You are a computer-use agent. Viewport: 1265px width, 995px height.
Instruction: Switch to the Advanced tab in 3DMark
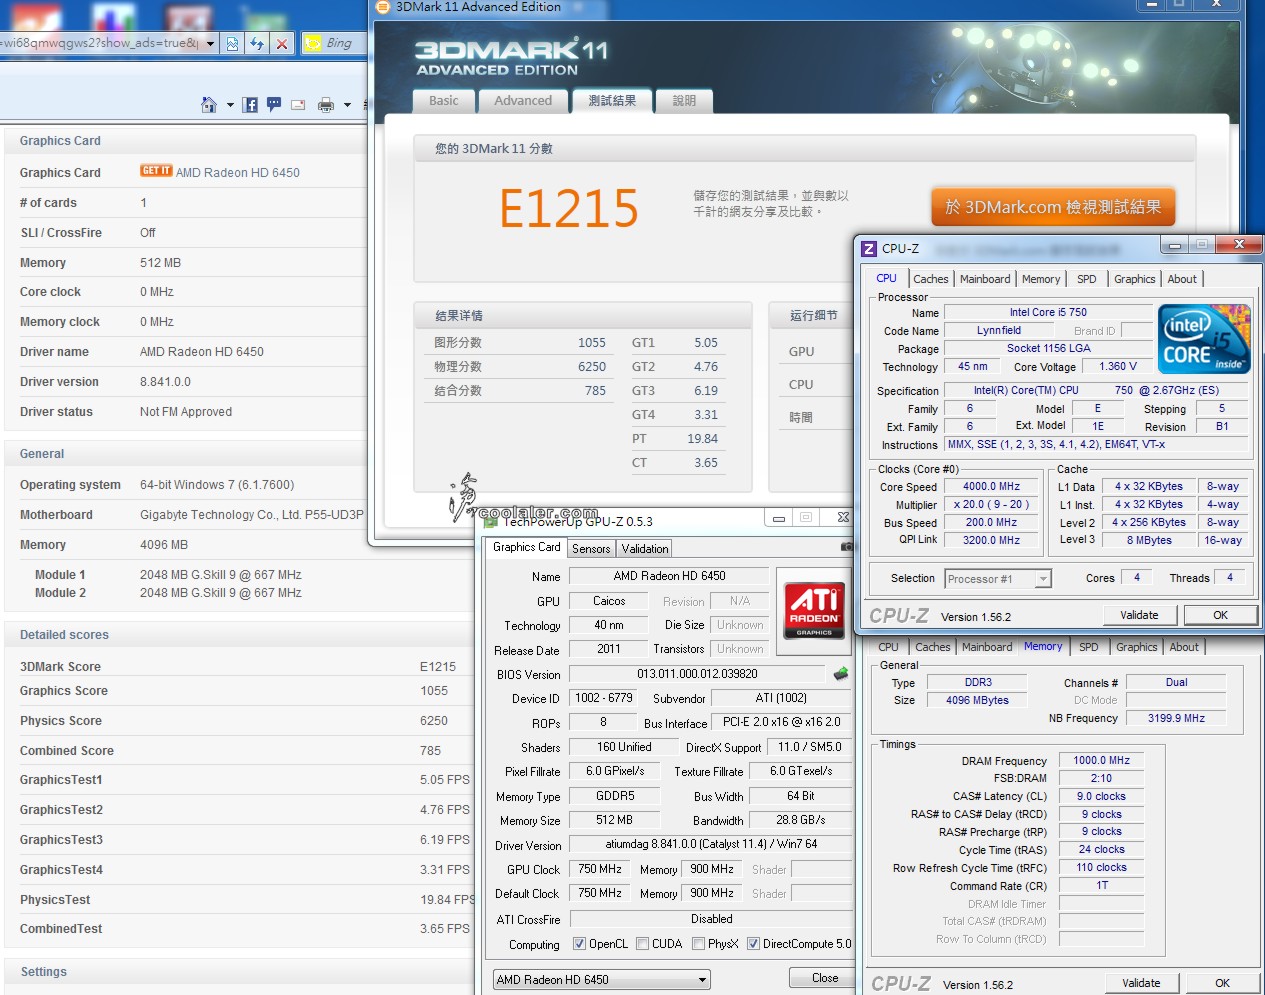pyautogui.click(x=523, y=101)
